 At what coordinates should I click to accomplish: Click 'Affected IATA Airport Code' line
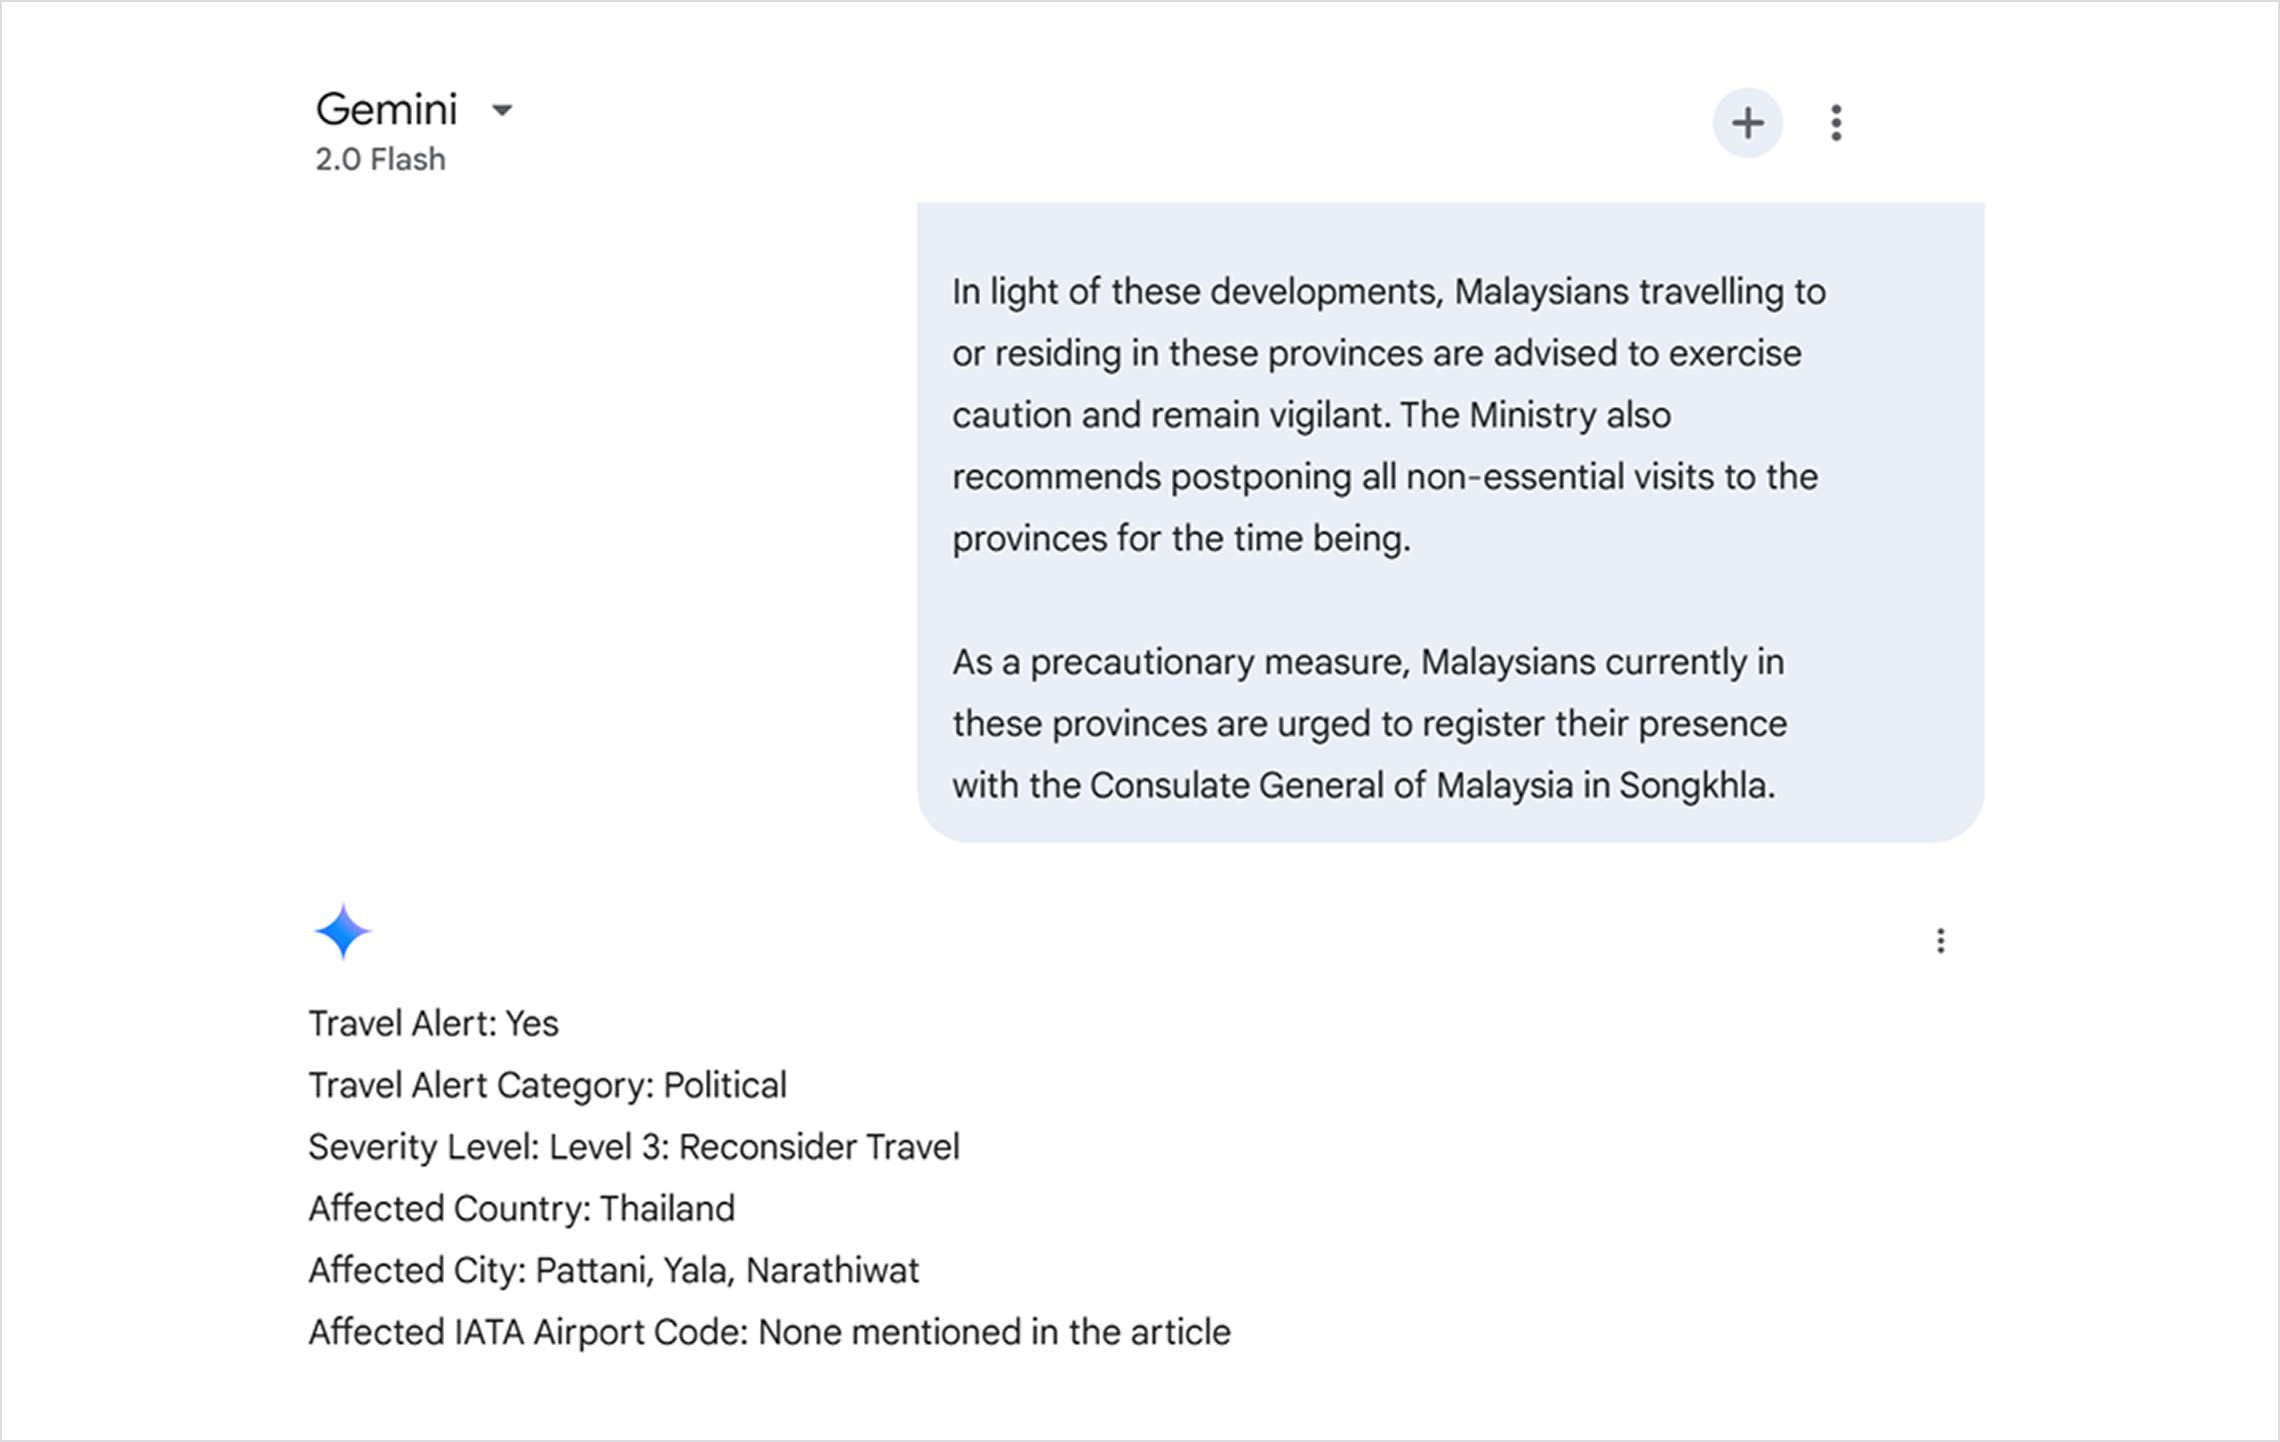(x=769, y=1333)
